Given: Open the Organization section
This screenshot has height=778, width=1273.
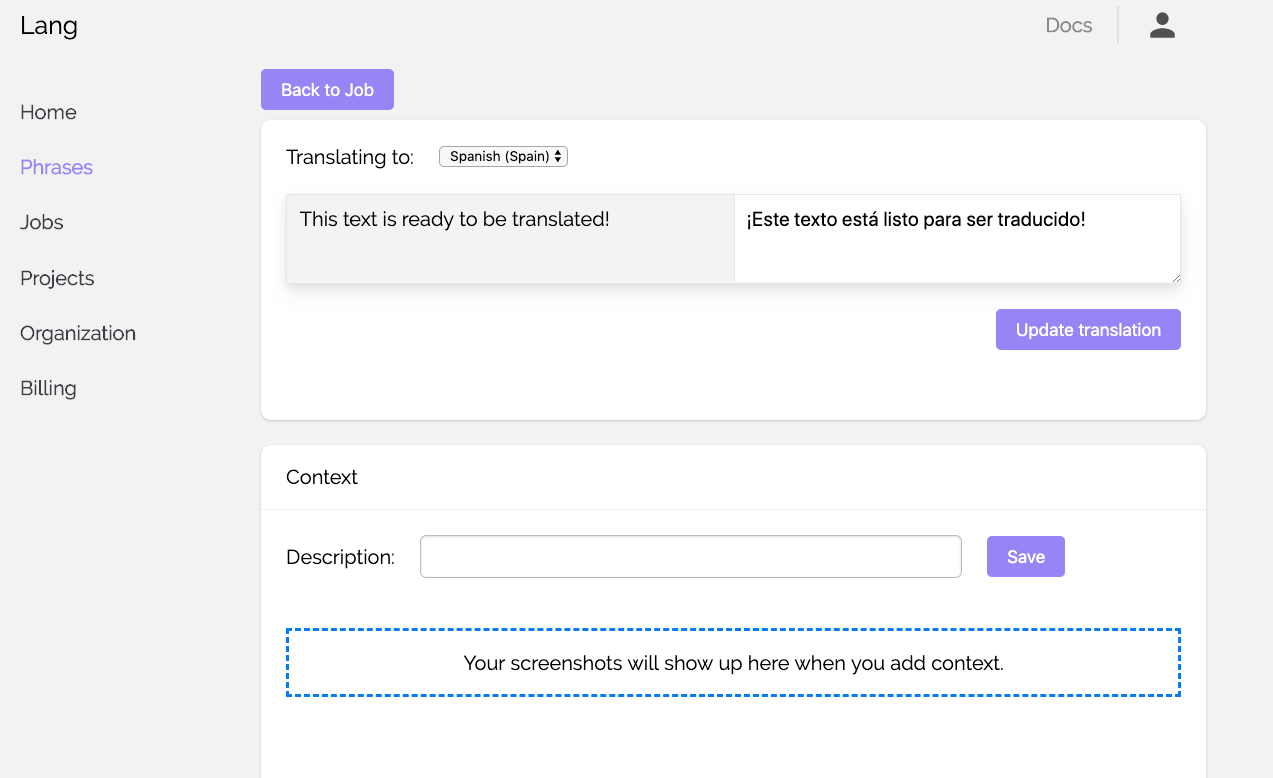Looking at the screenshot, I should click(78, 333).
